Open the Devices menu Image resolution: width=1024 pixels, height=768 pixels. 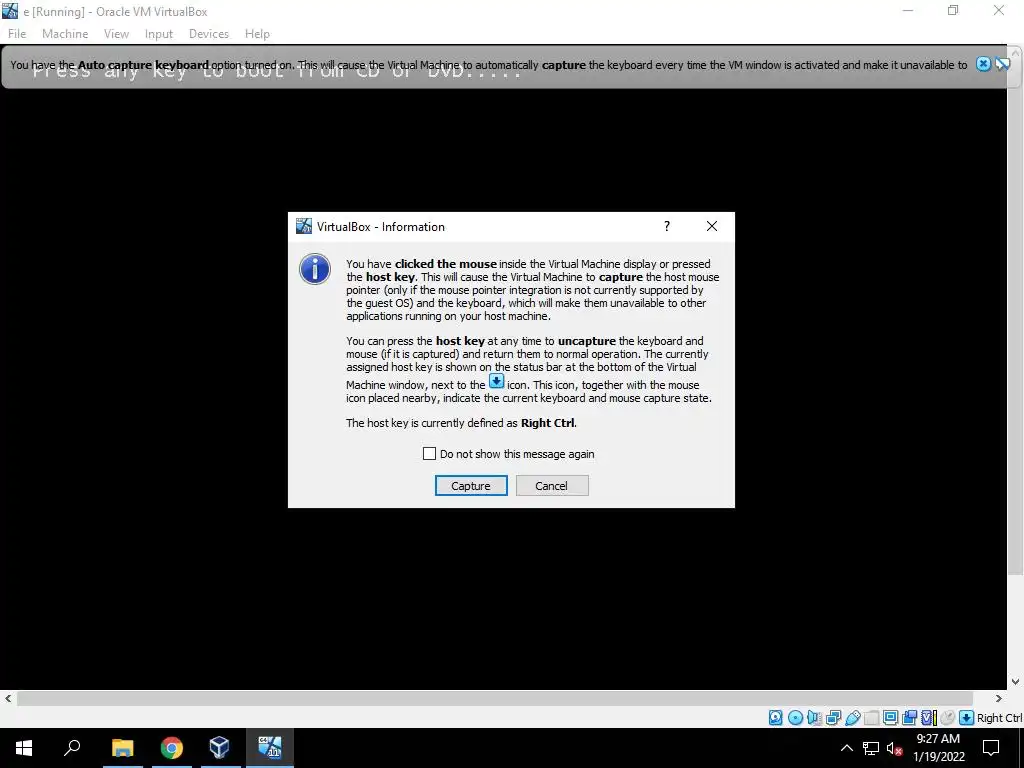pyautogui.click(x=209, y=34)
